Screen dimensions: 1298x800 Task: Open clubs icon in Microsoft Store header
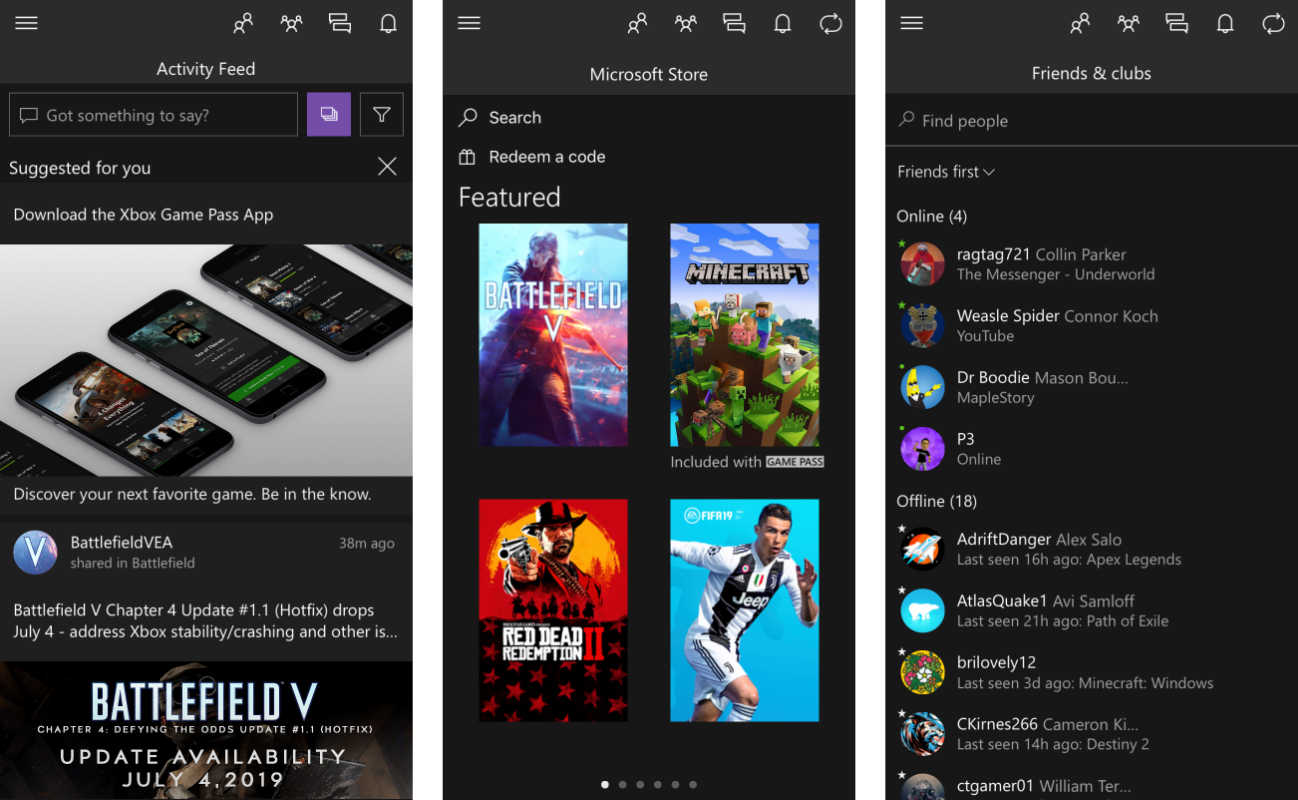686,24
